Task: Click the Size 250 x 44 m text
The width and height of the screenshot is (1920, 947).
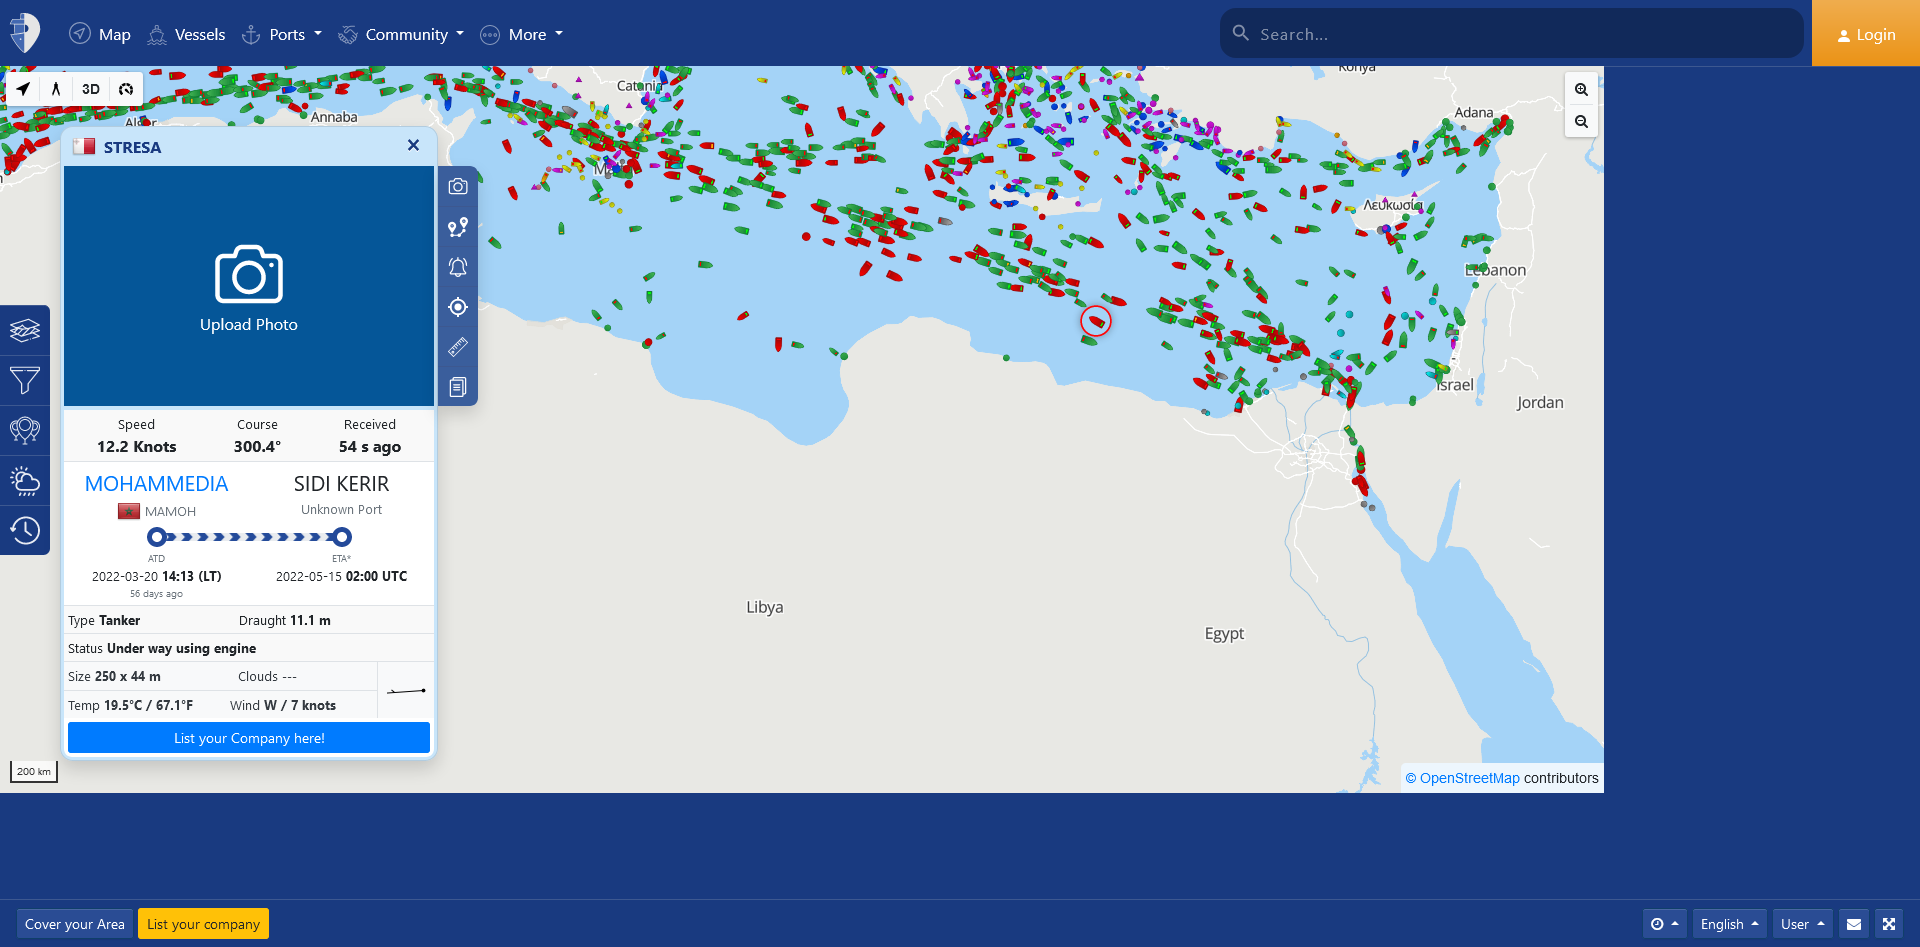Action: [114, 676]
